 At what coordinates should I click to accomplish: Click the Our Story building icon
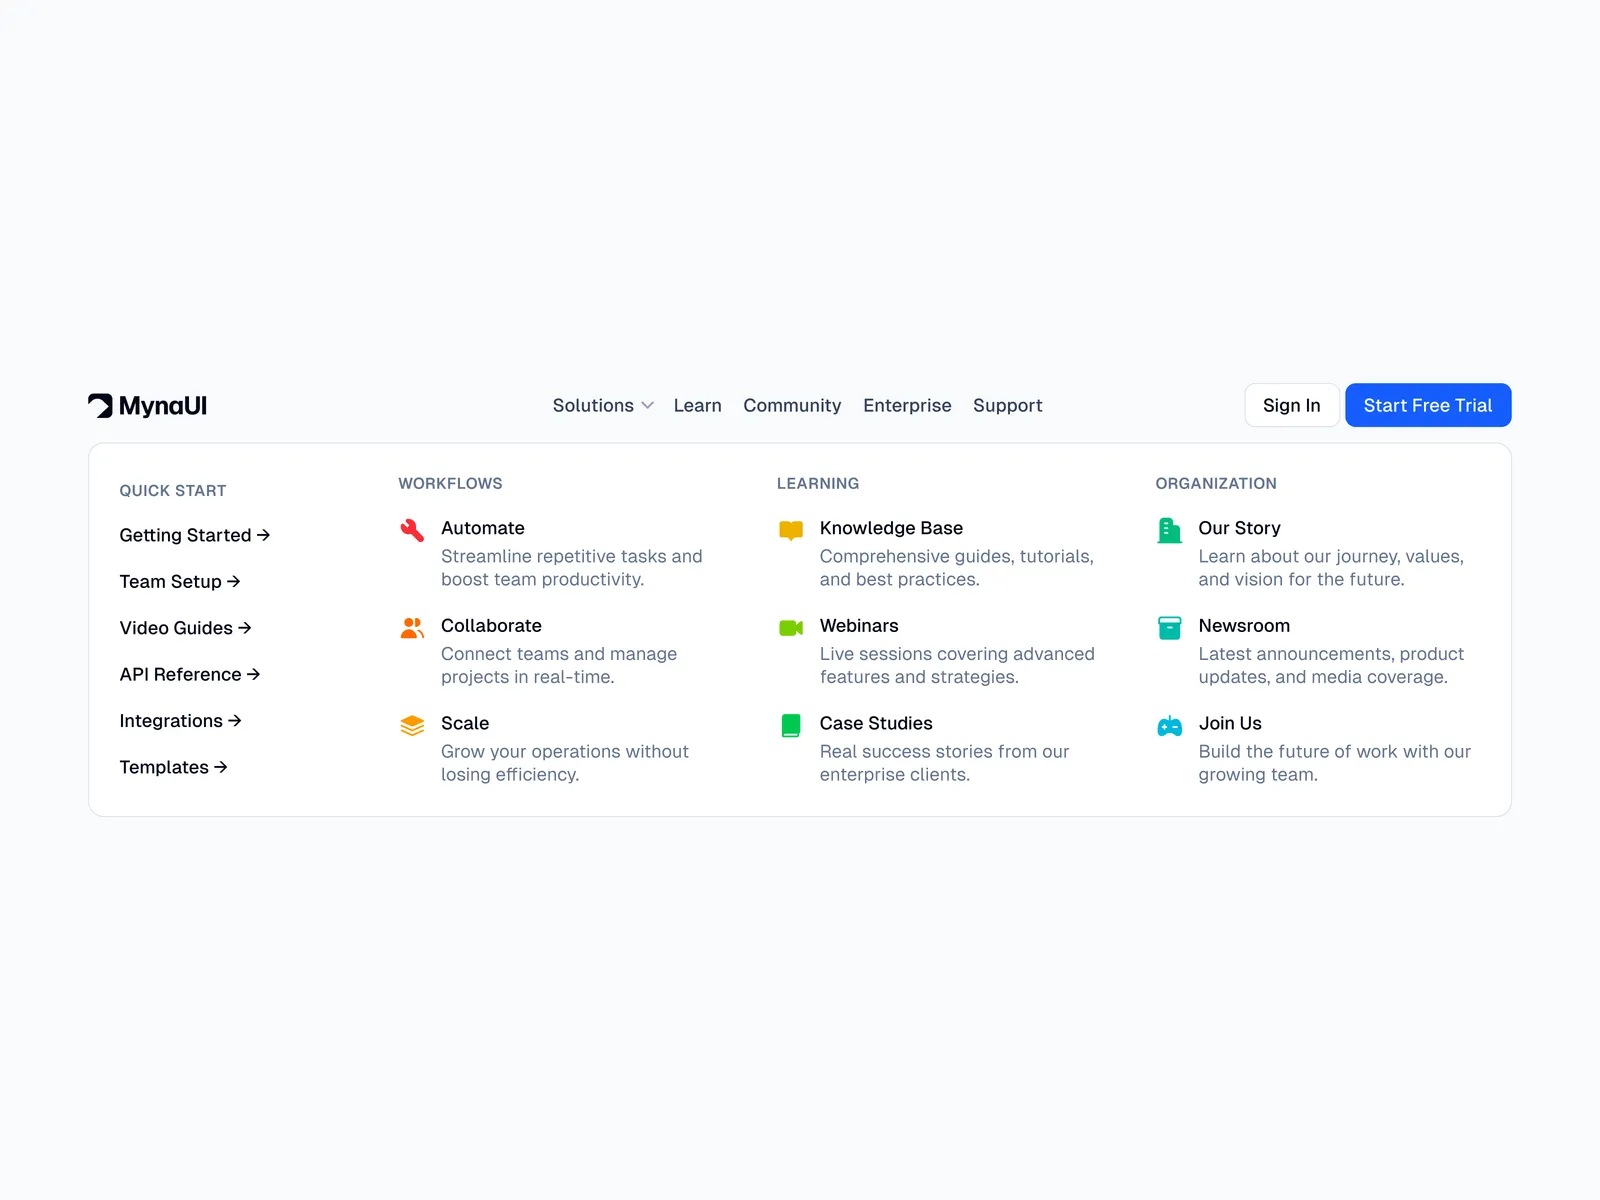pyautogui.click(x=1169, y=530)
